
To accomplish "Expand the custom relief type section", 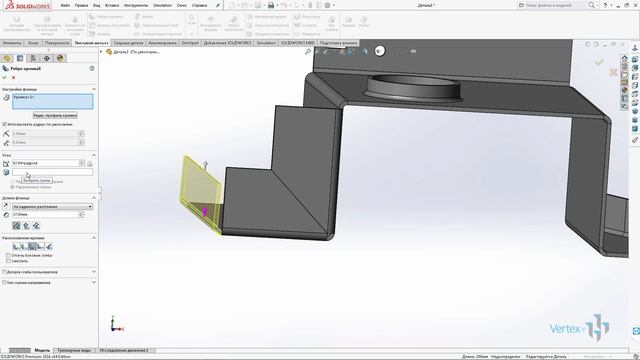I will point(93,282).
